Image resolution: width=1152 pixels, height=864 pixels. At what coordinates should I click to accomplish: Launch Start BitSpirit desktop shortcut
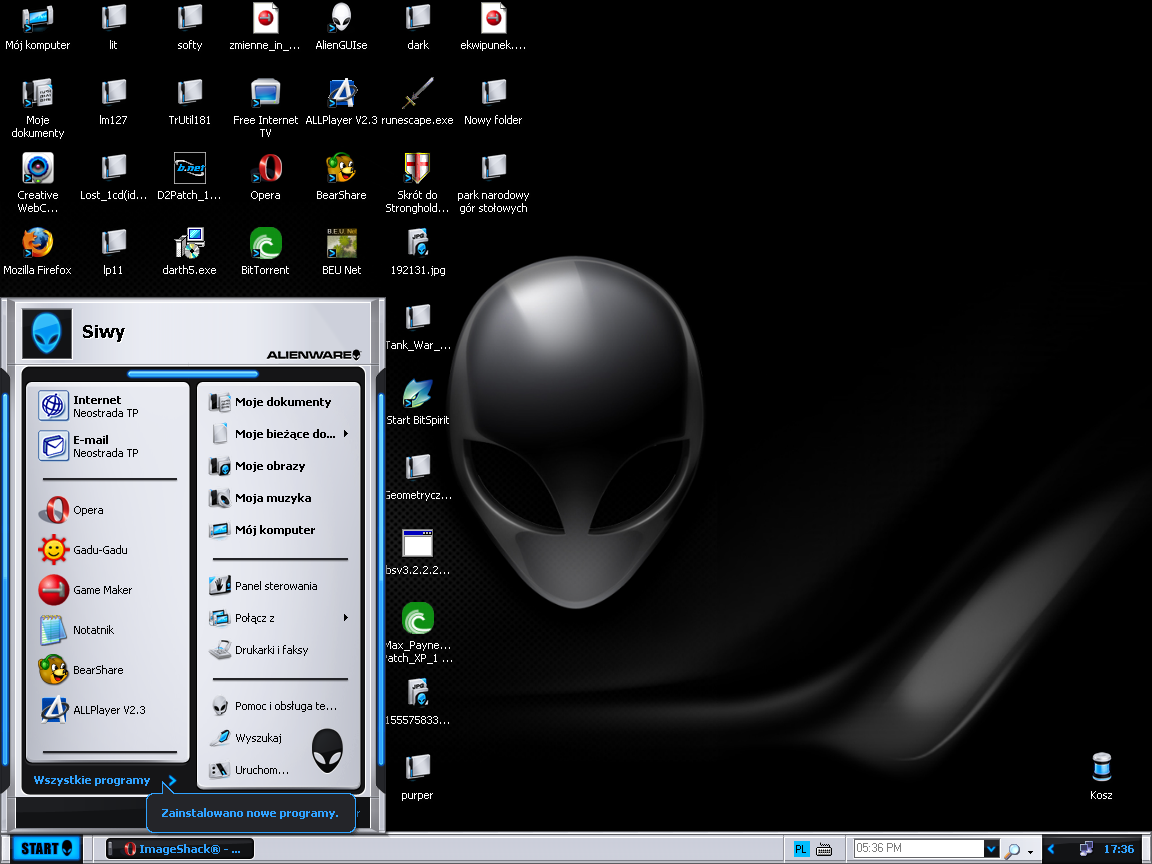417,394
